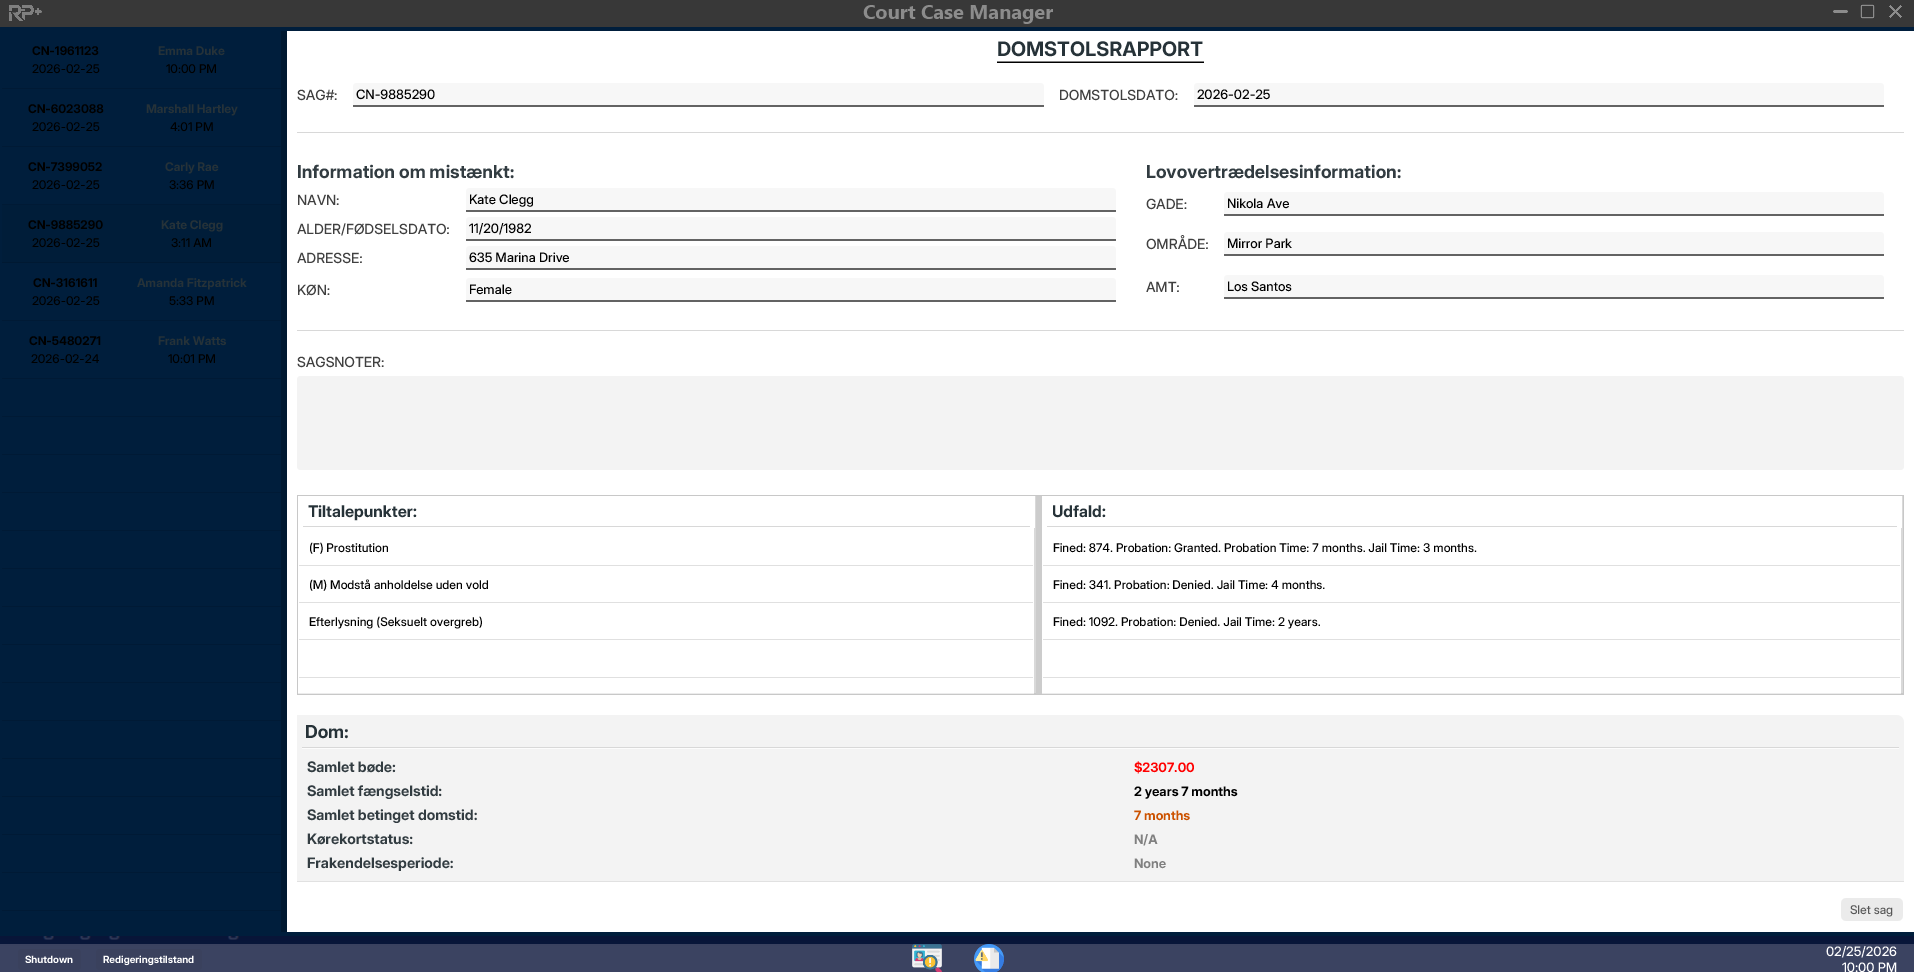Click the RP+ logo in the title bar

[x=25, y=12]
